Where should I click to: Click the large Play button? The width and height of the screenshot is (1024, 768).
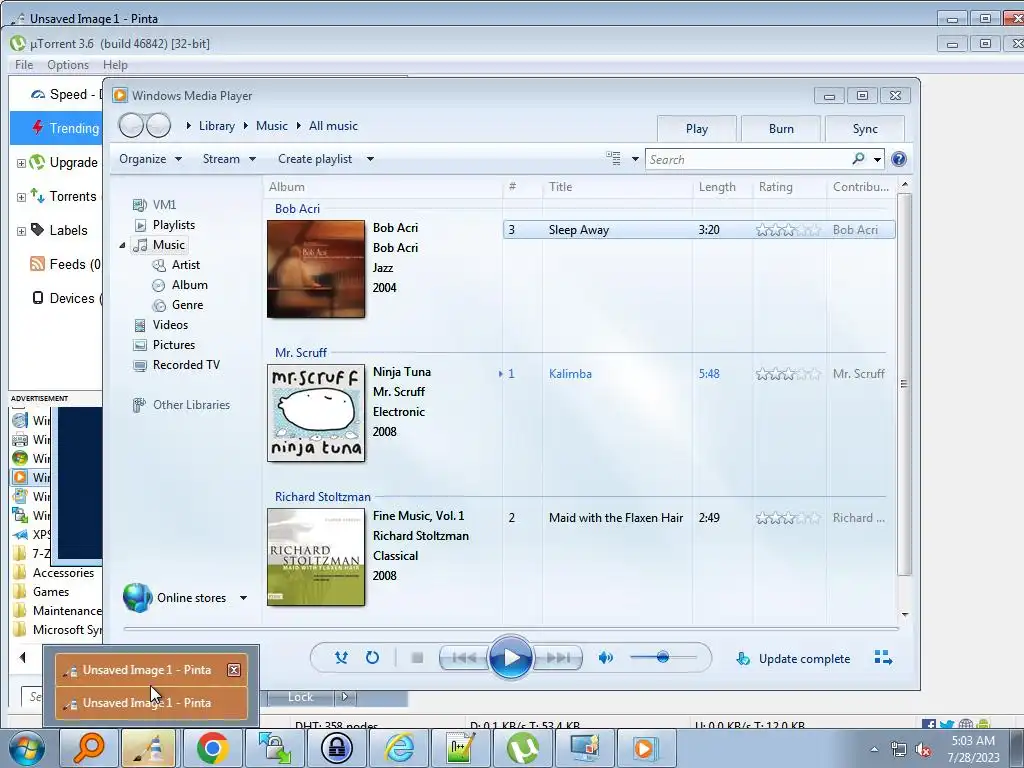tap(510, 658)
